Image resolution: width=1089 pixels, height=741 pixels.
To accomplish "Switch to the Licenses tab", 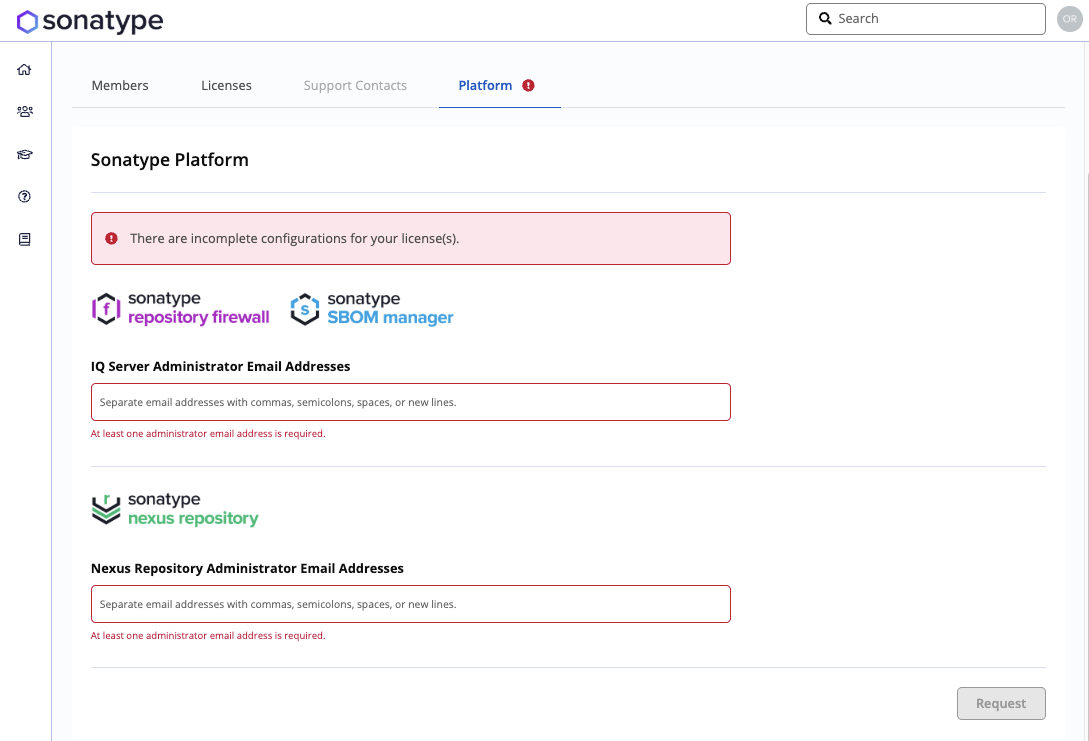I will click(x=226, y=85).
